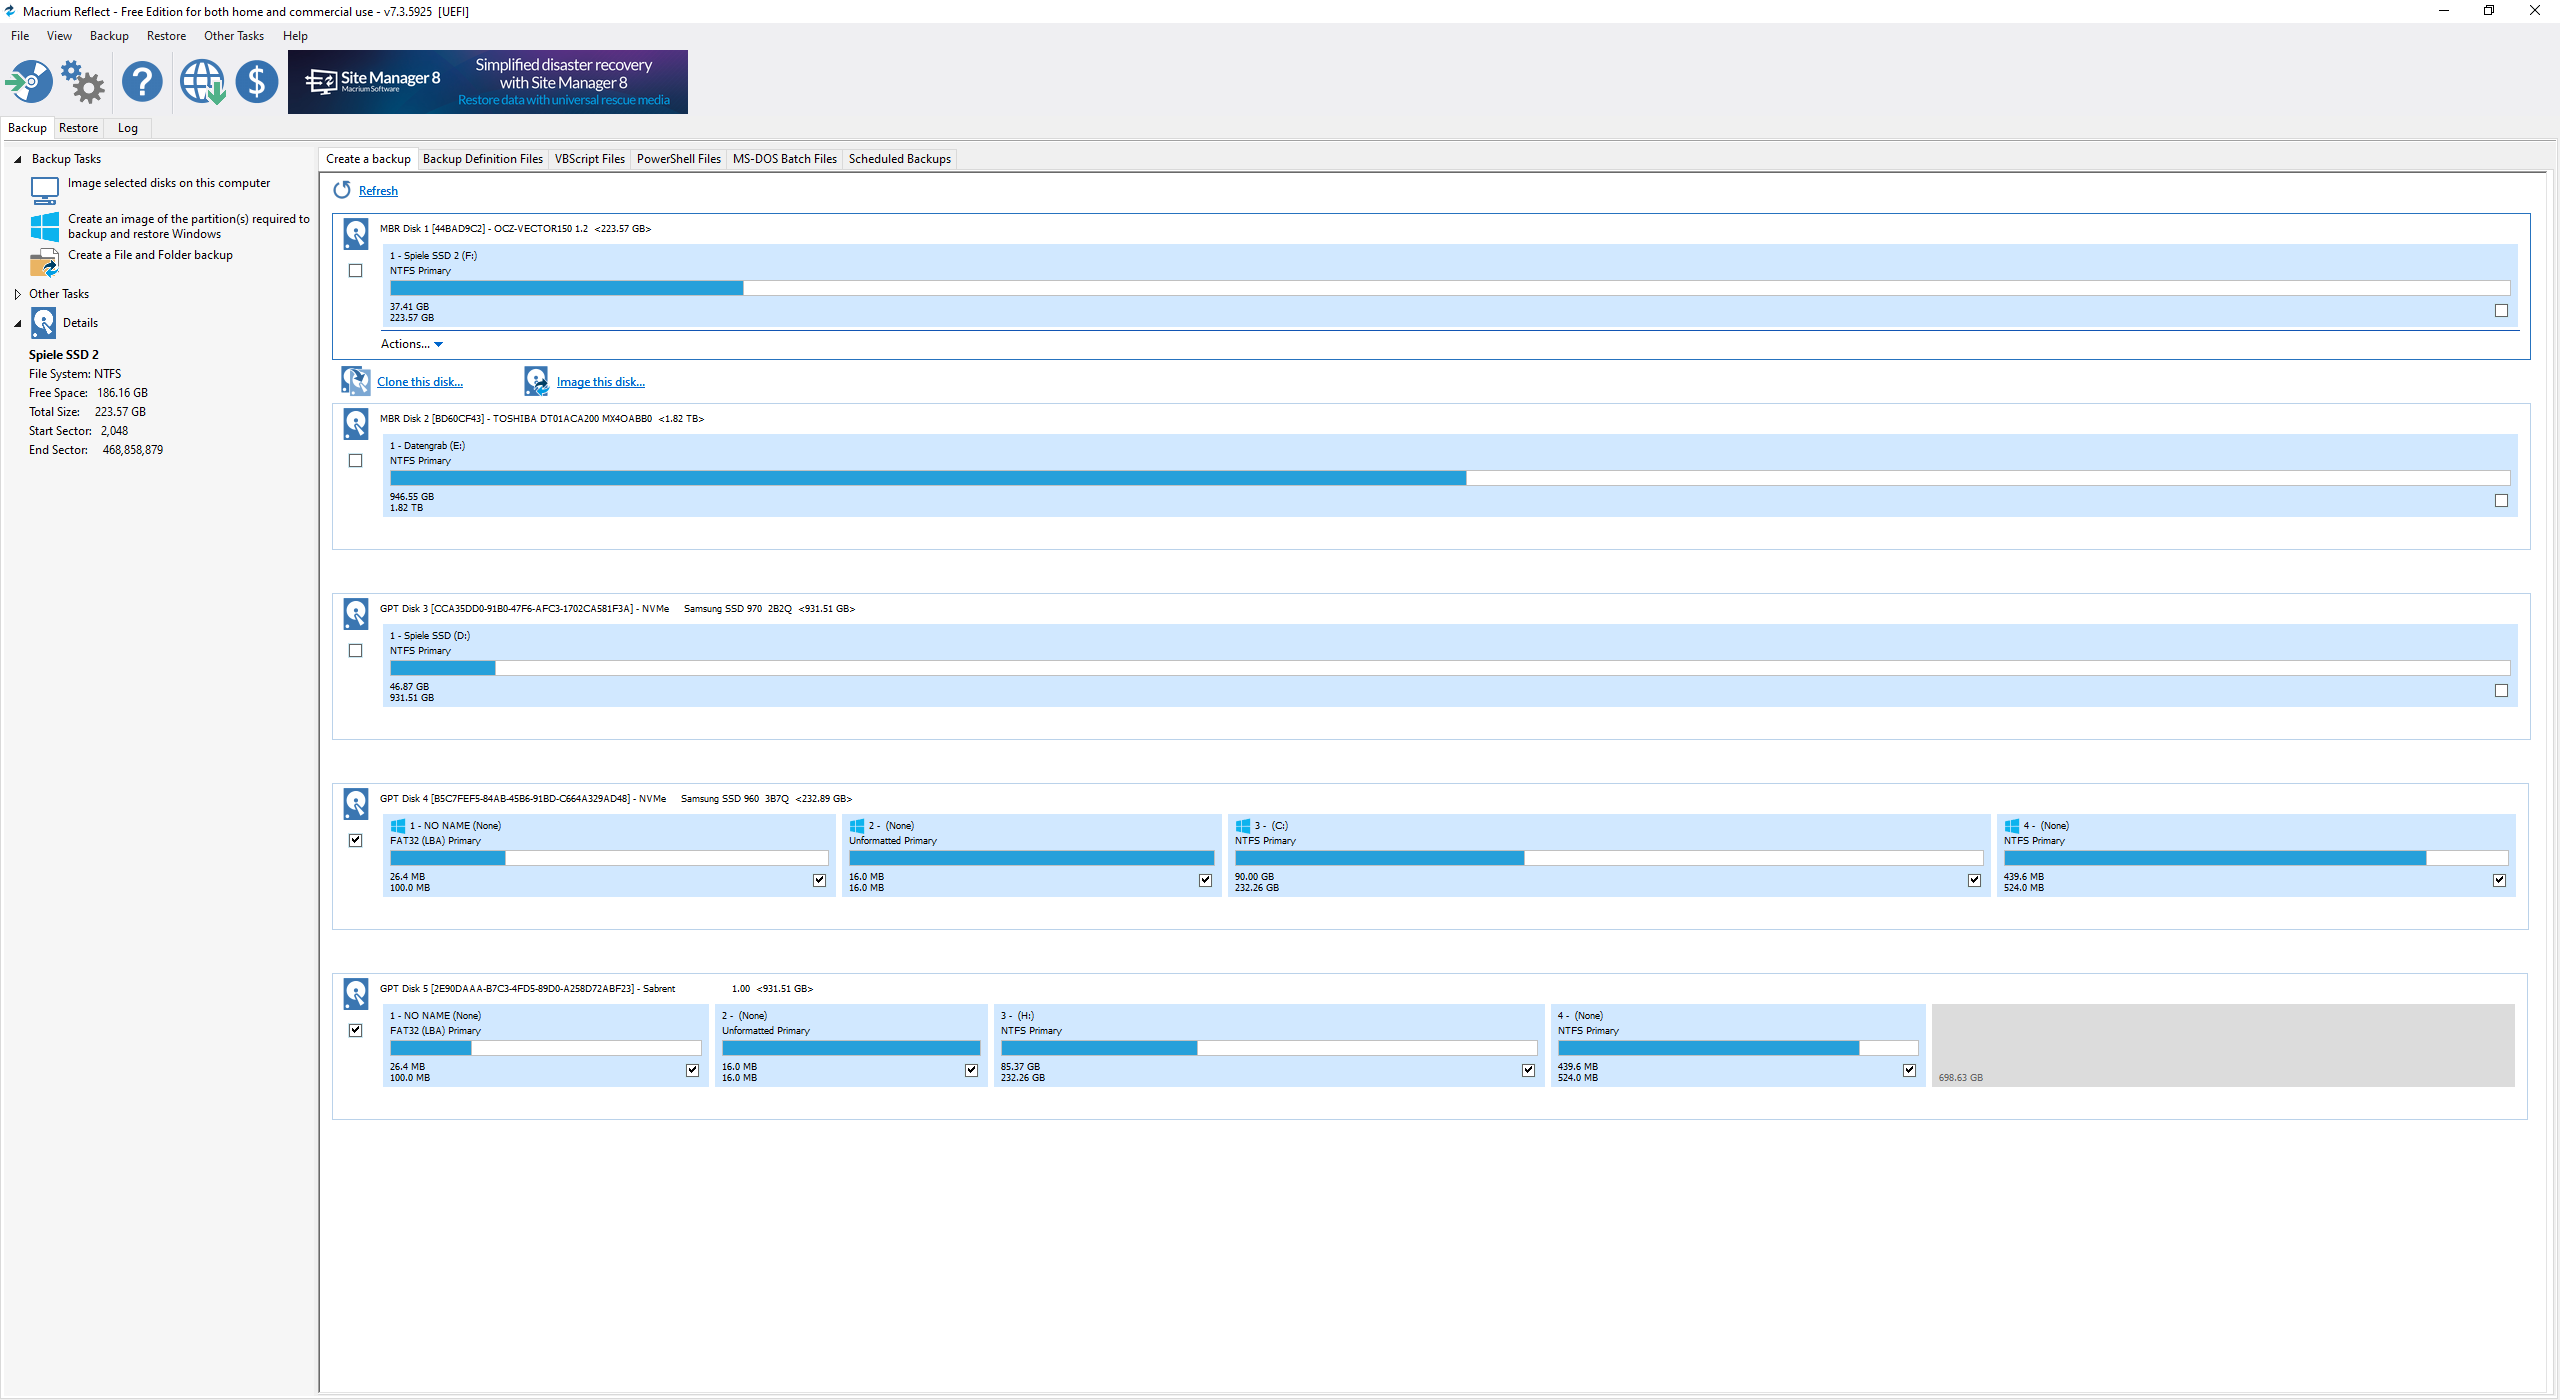This screenshot has width=2560, height=1400.
Task: Open settings via the gears toolbar icon
Action: 83,82
